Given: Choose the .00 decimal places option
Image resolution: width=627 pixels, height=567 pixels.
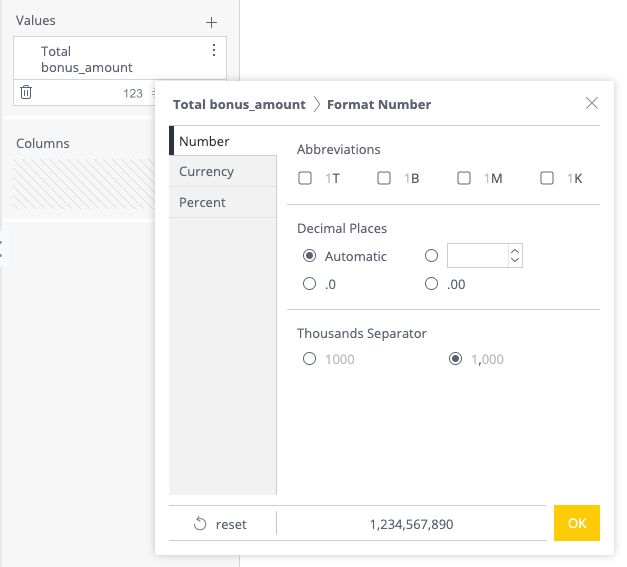Looking at the screenshot, I should (432, 284).
